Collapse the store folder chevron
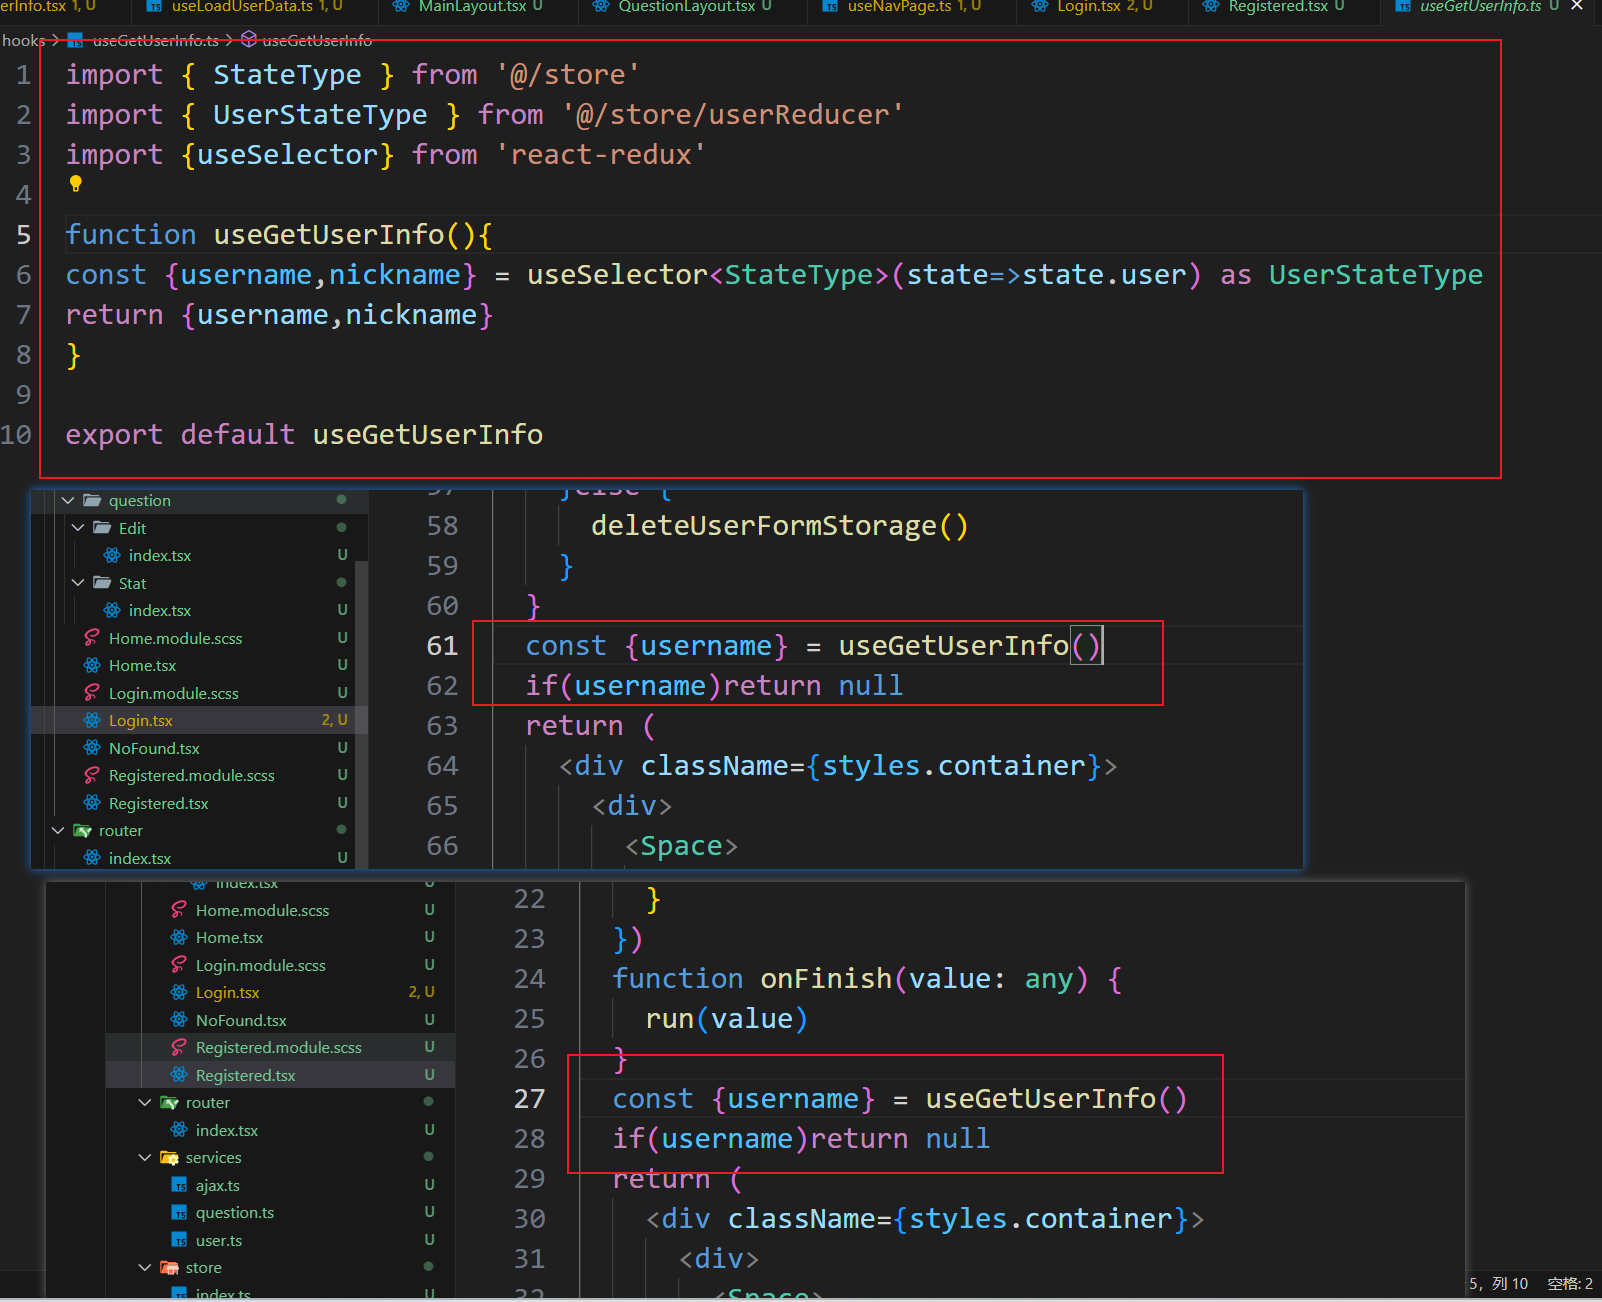Image resolution: width=1602 pixels, height=1302 pixels. point(145,1267)
